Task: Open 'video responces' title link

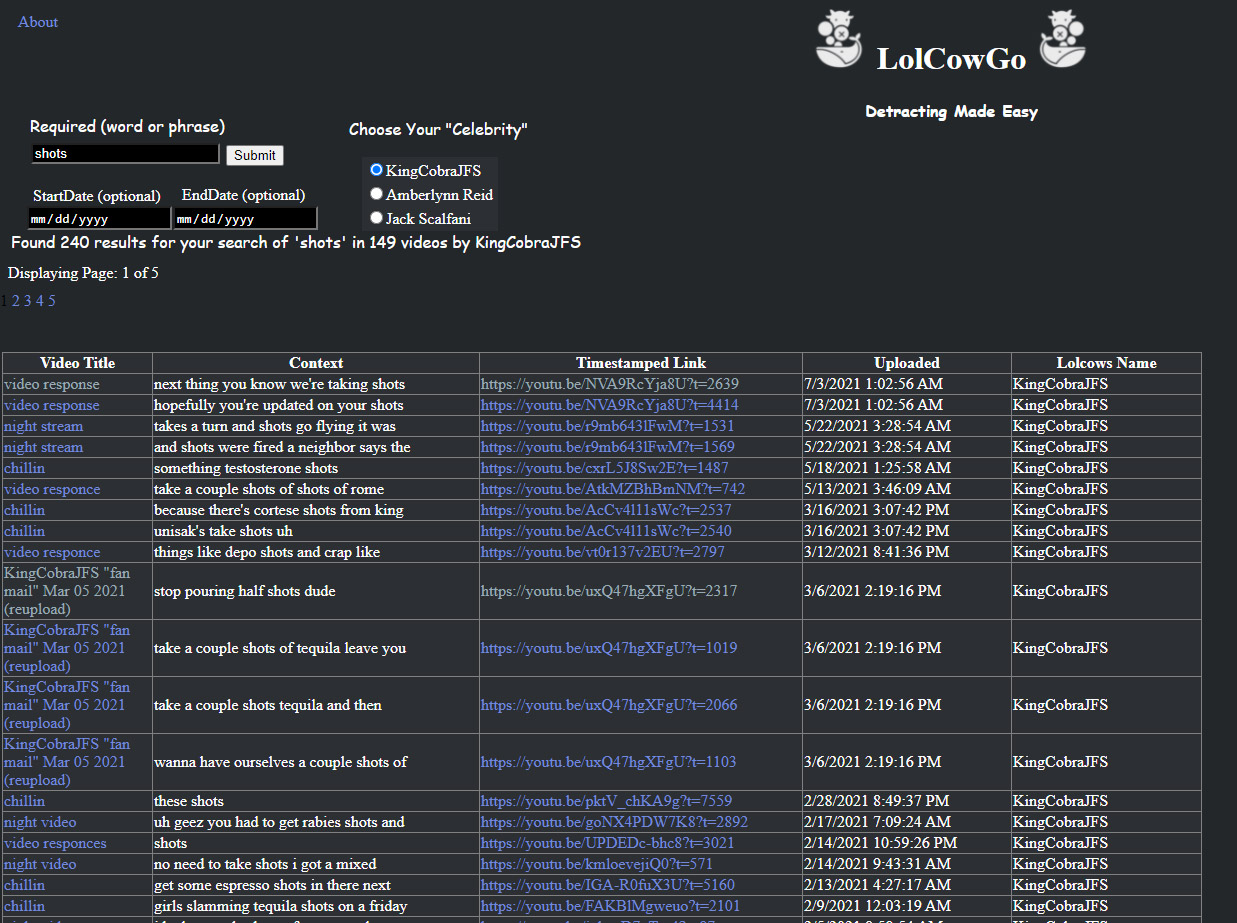Action: point(55,843)
